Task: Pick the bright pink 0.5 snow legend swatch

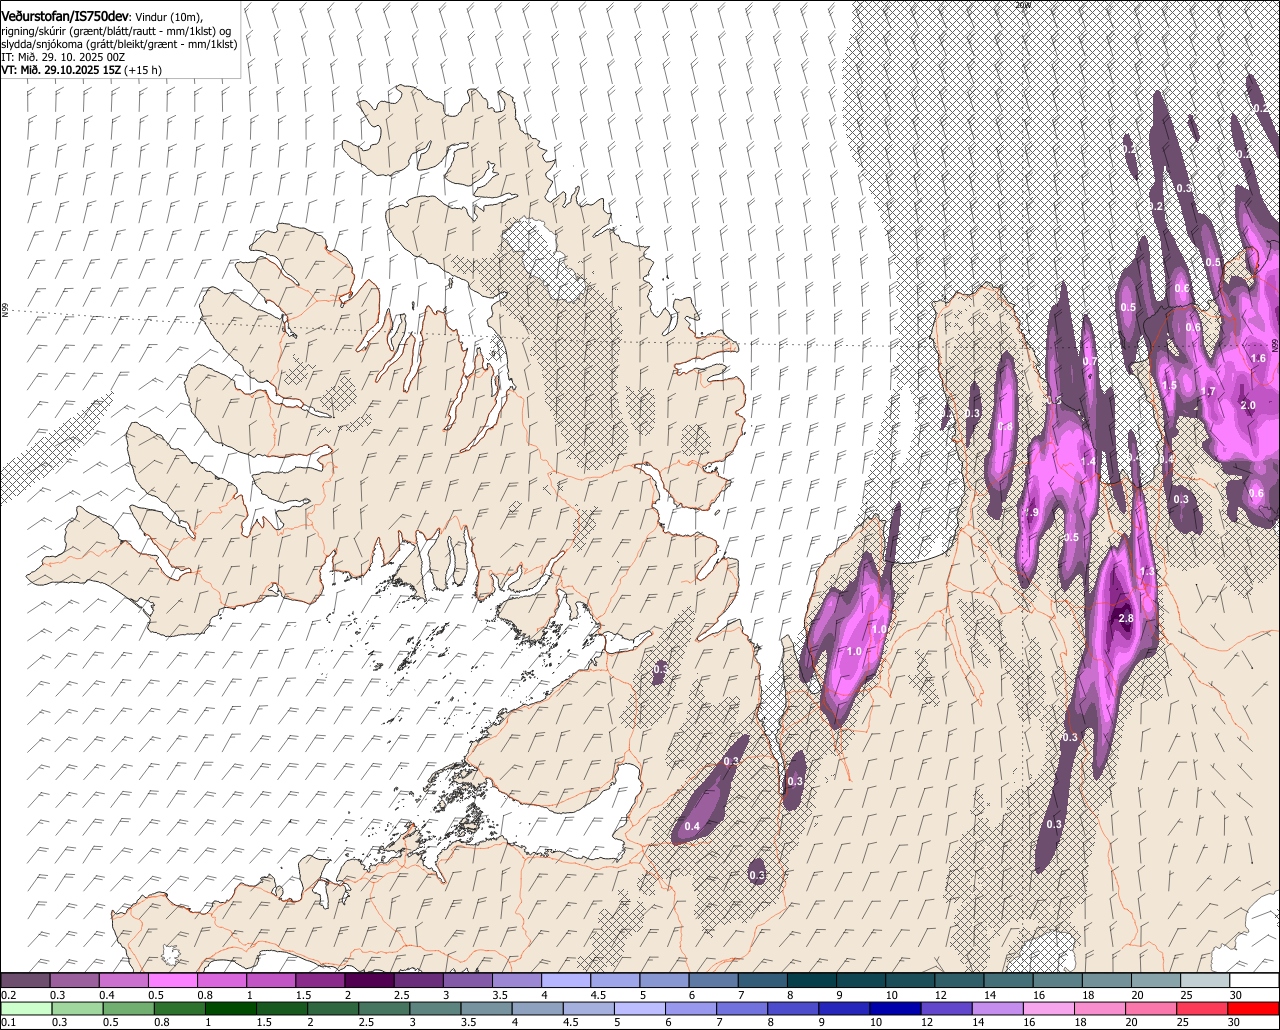Action: 172,980
